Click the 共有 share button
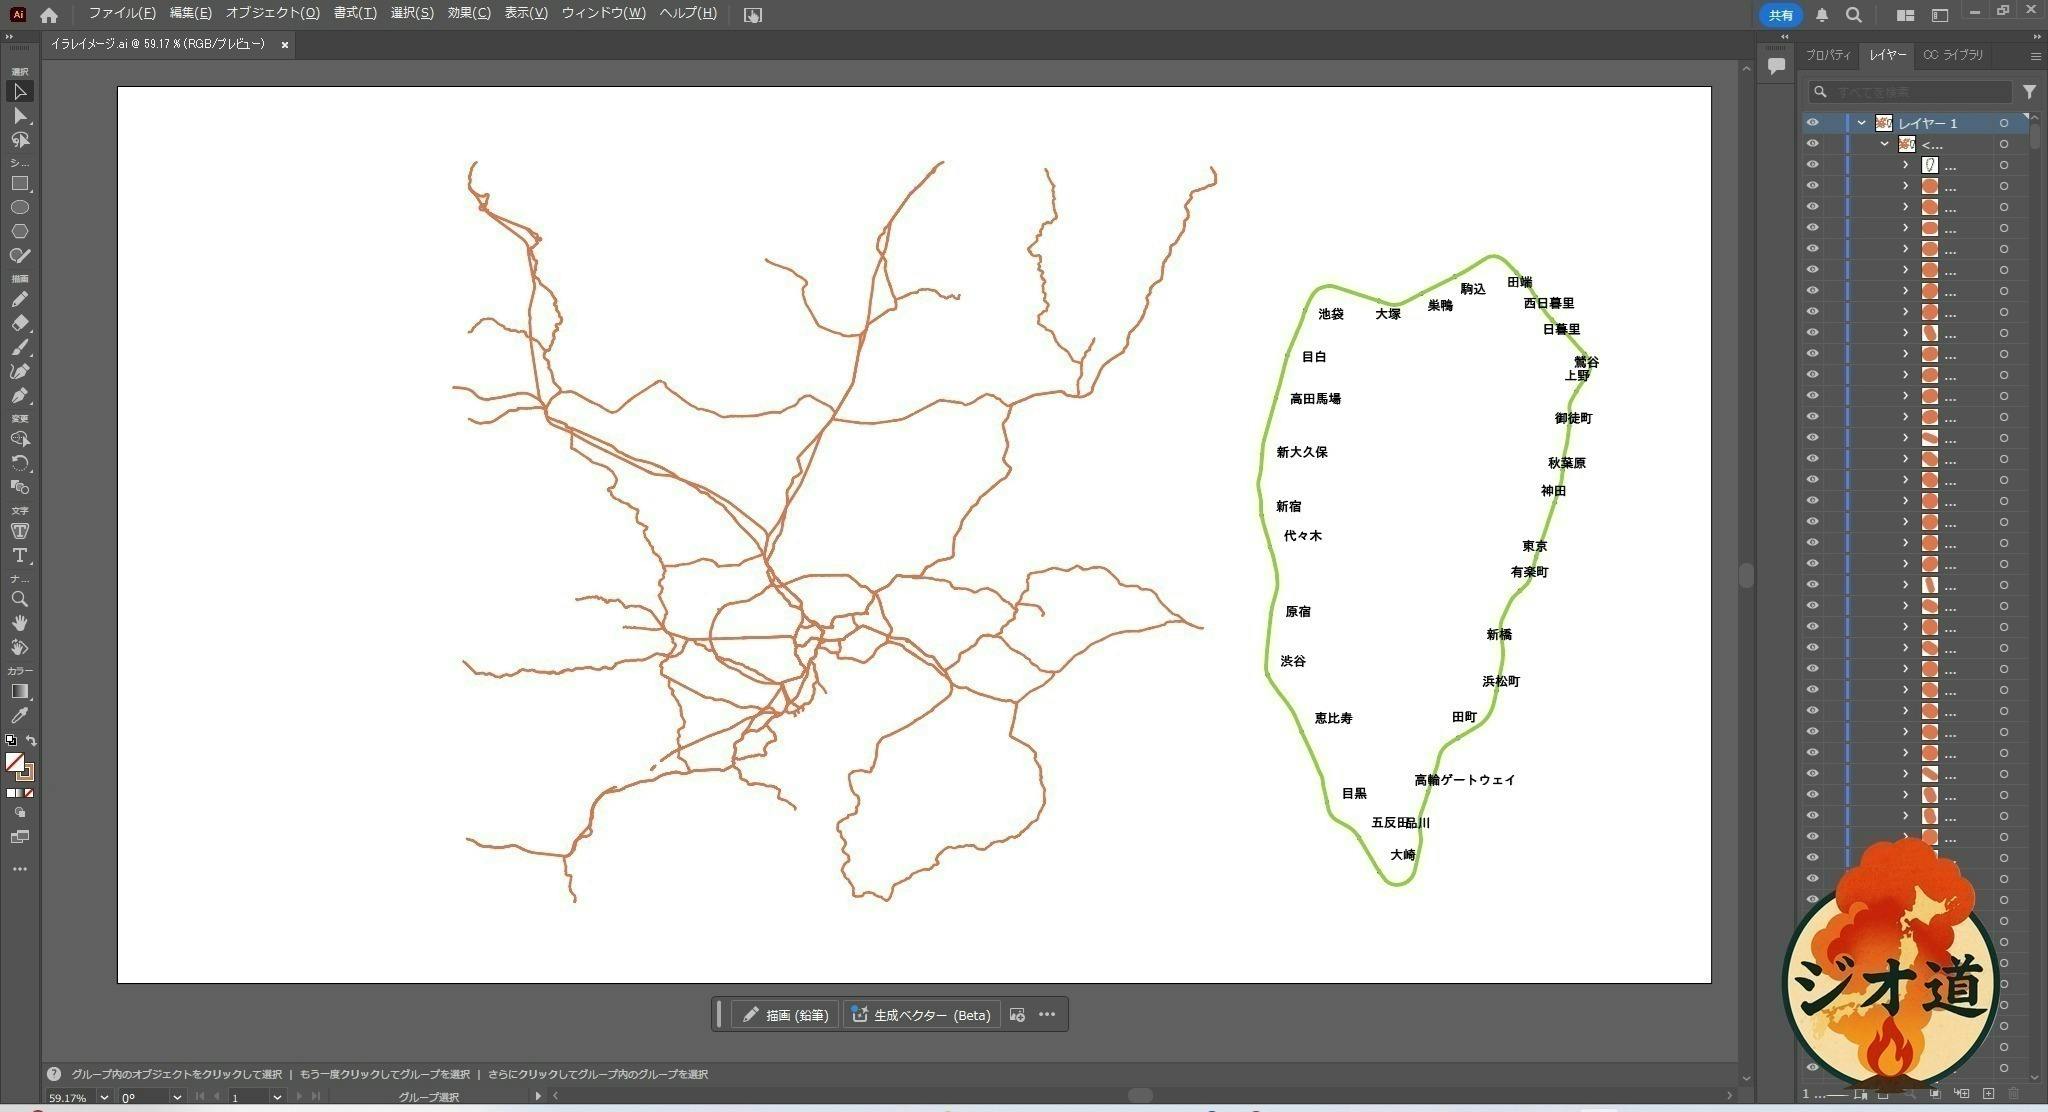The image size is (2048, 1112). (x=1780, y=15)
